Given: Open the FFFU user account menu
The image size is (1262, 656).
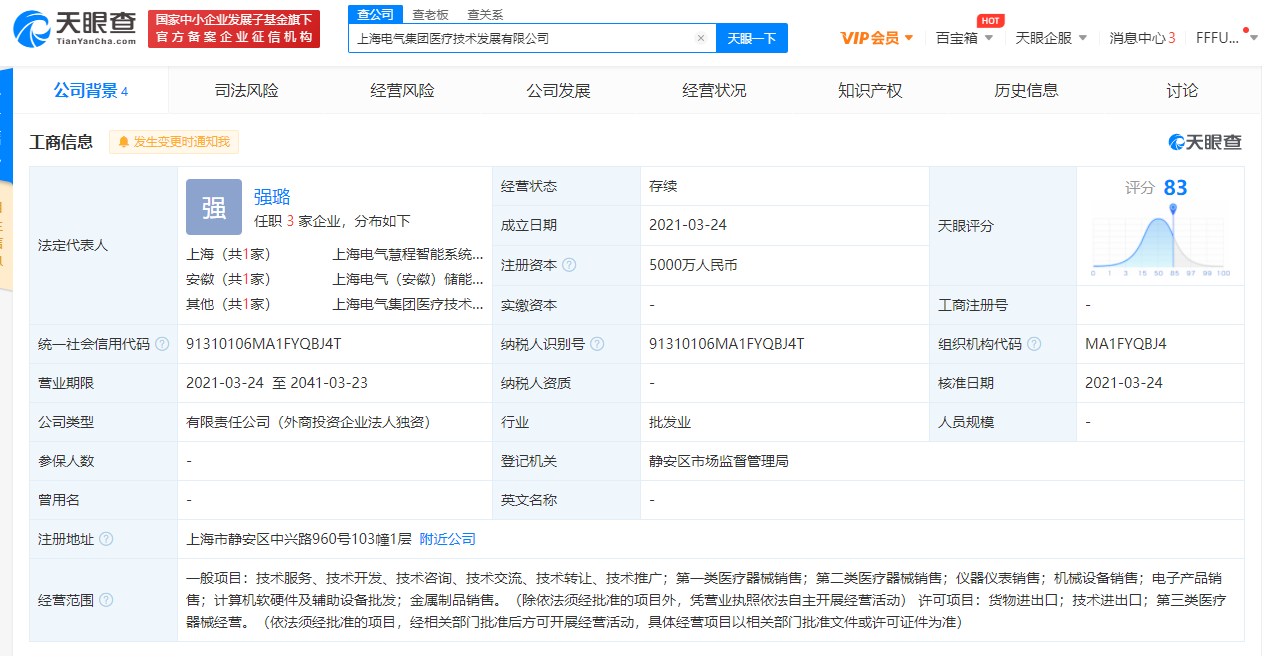Looking at the screenshot, I should pyautogui.click(x=1228, y=38).
